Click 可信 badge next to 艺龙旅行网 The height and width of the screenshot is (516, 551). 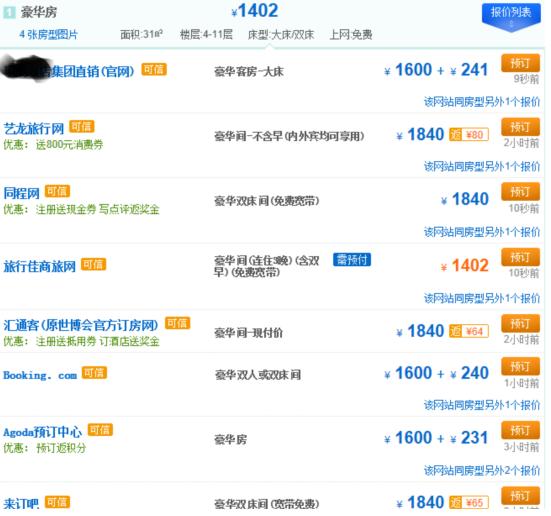[82, 127]
